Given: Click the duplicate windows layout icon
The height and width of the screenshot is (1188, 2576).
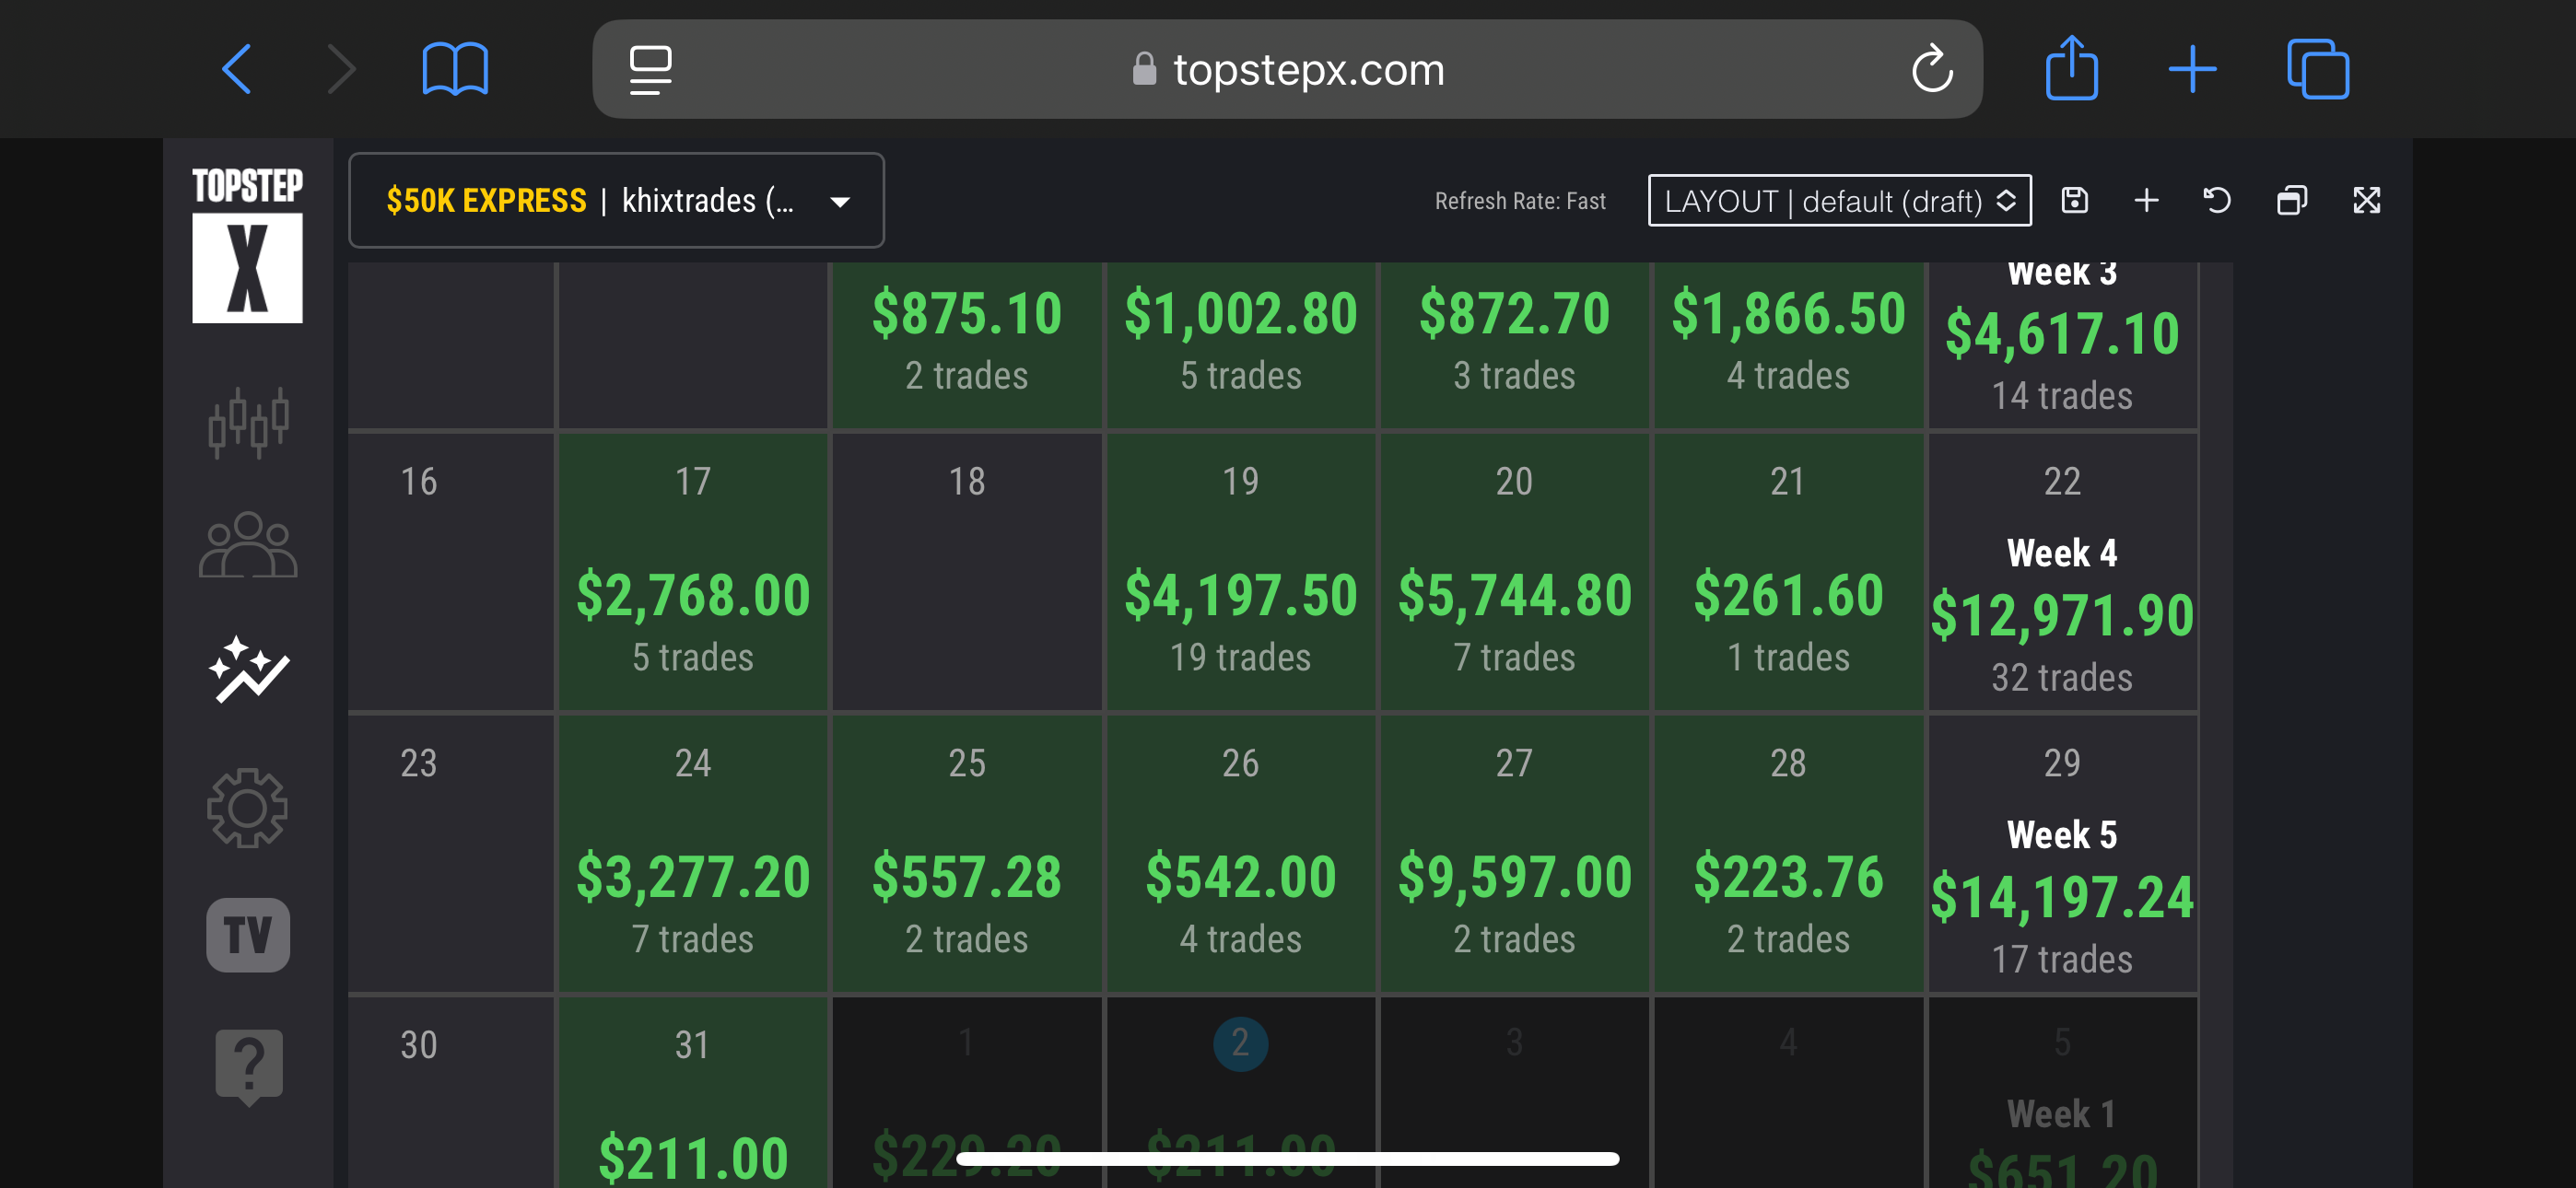Looking at the screenshot, I should click(2291, 200).
